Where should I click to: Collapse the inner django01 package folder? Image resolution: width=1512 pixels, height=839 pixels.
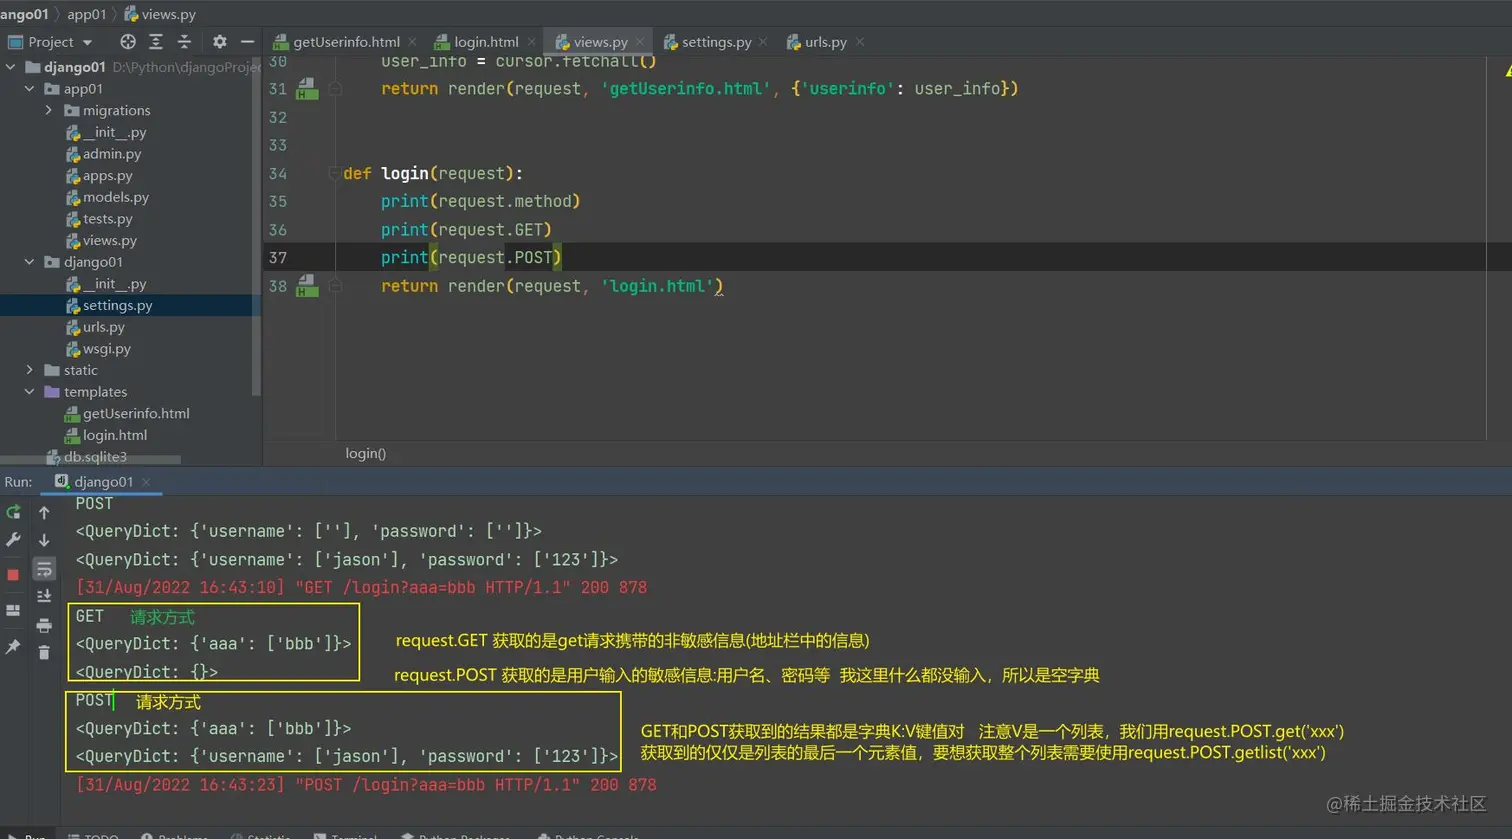pyautogui.click(x=30, y=262)
